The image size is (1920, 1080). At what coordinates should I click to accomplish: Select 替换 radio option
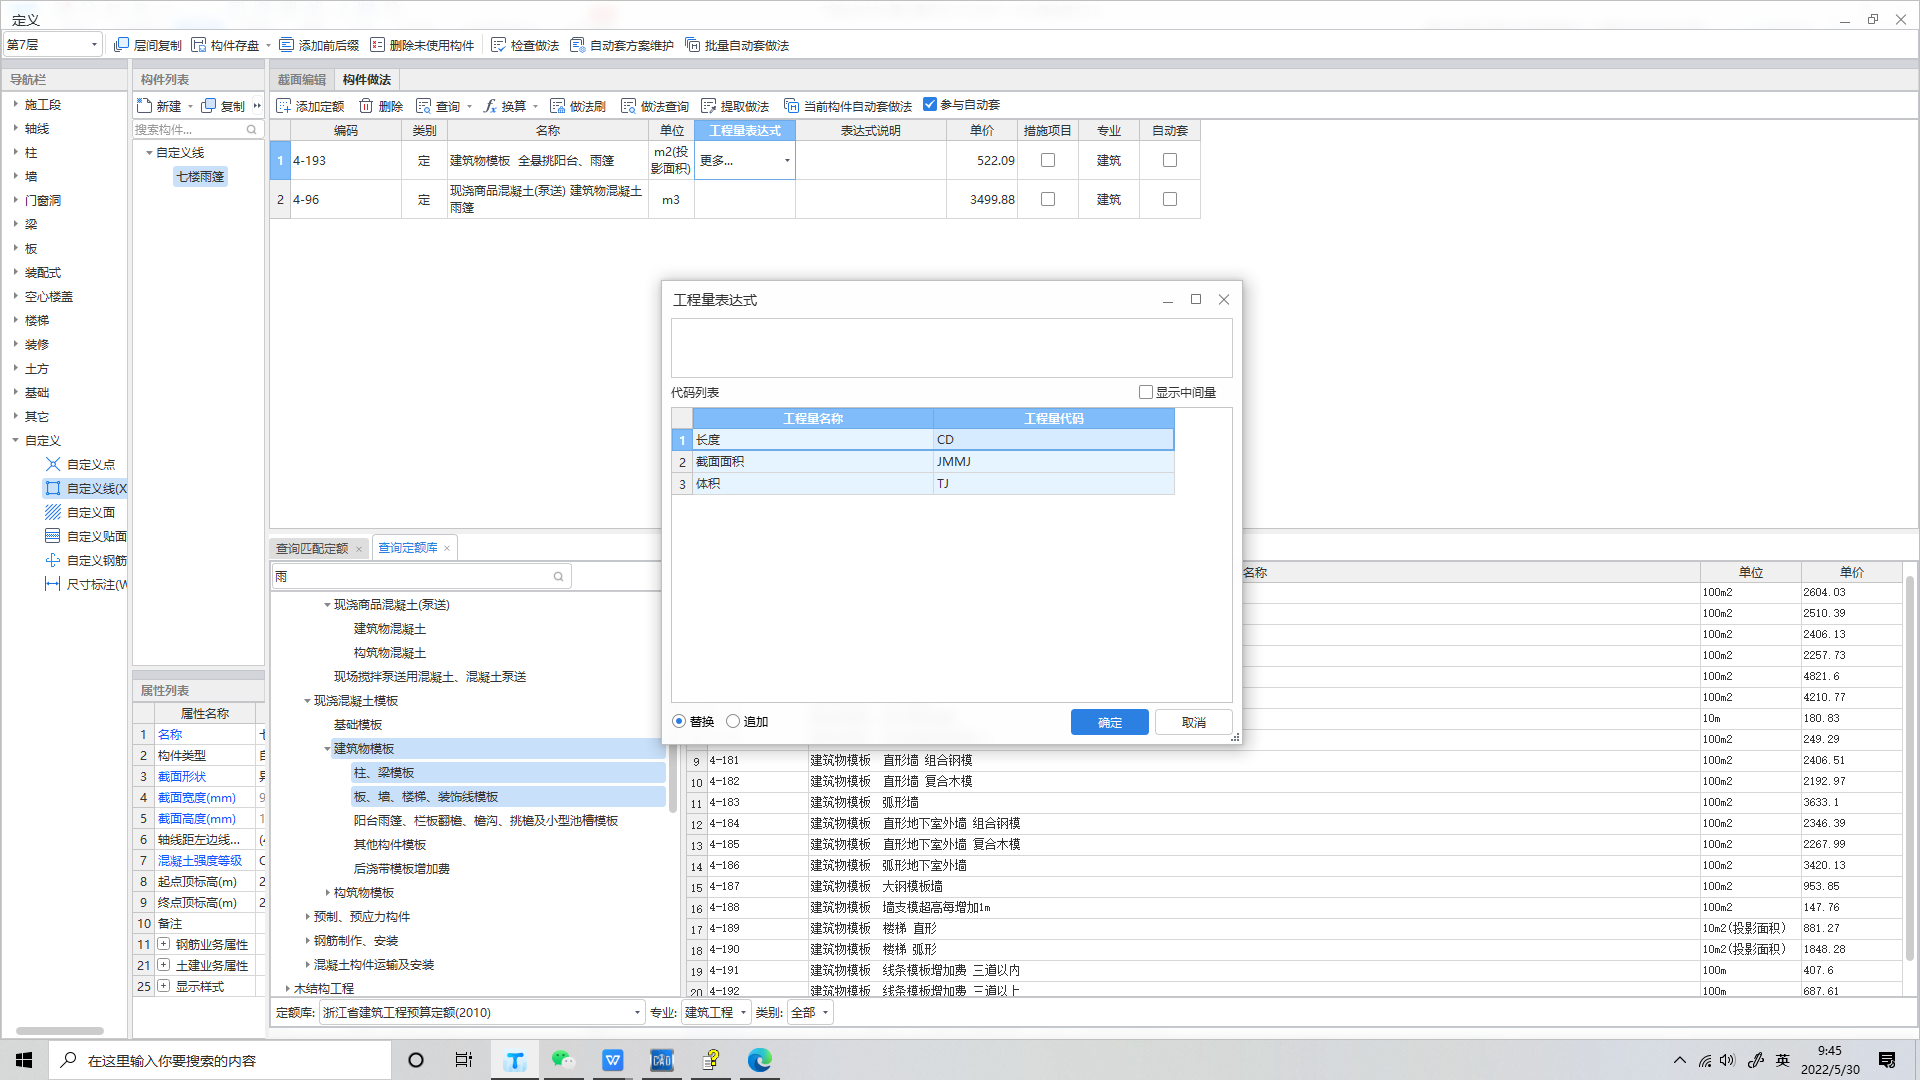click(680, 722)
